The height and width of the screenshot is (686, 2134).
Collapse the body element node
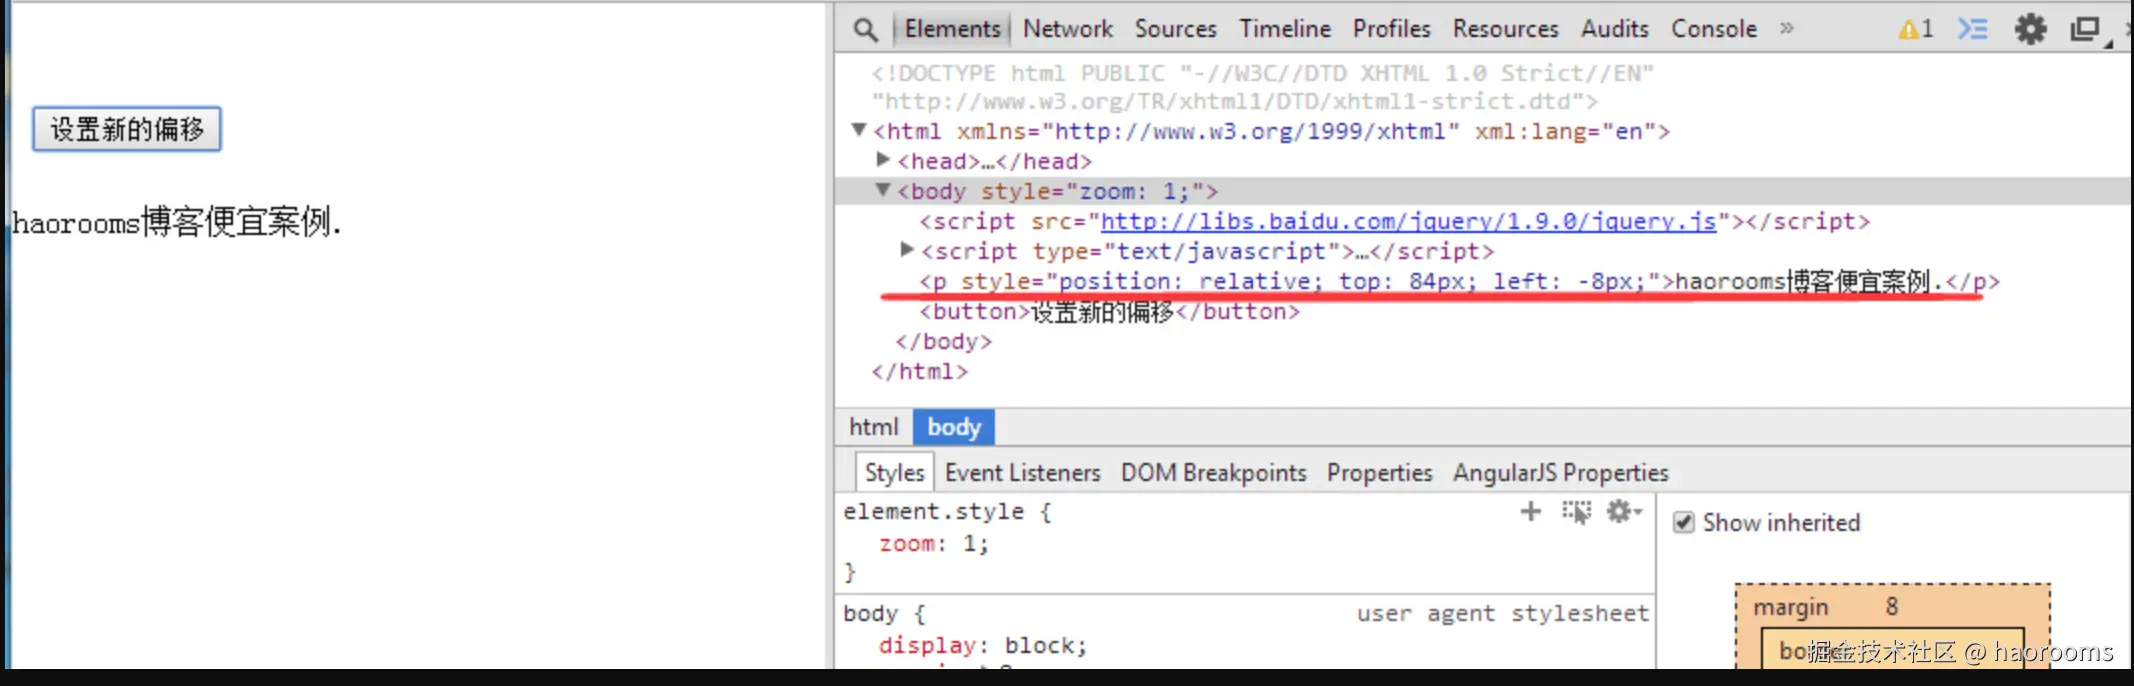[x=882, y=190]
